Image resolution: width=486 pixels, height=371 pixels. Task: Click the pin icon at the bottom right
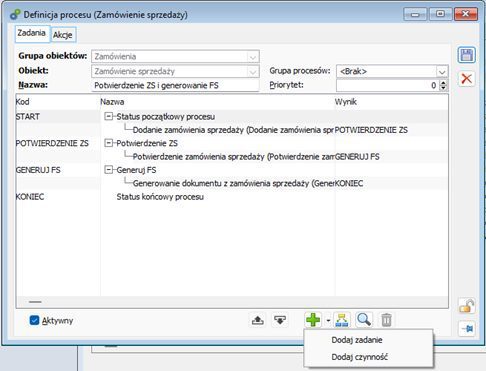coord(467,329)
